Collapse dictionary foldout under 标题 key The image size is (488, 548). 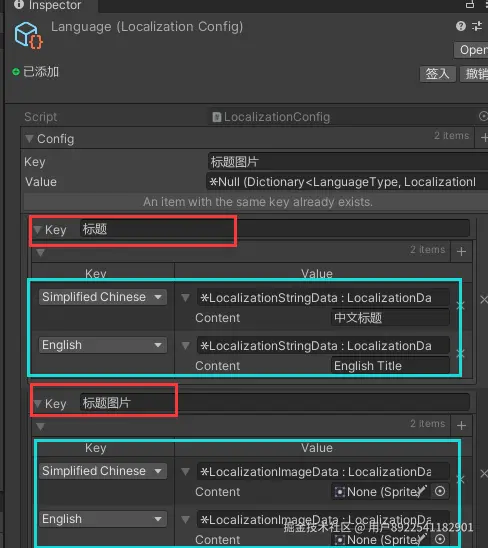pos(41,252)
